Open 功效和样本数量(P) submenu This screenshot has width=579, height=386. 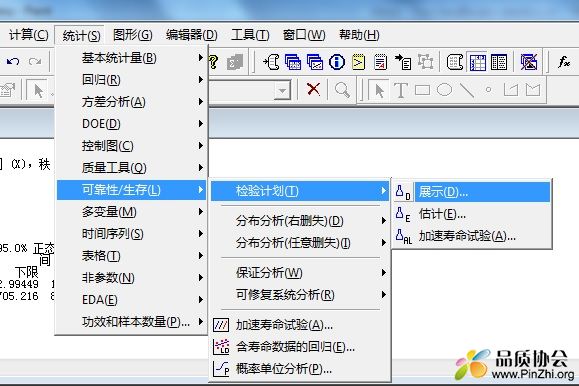(x=132, y=322)
